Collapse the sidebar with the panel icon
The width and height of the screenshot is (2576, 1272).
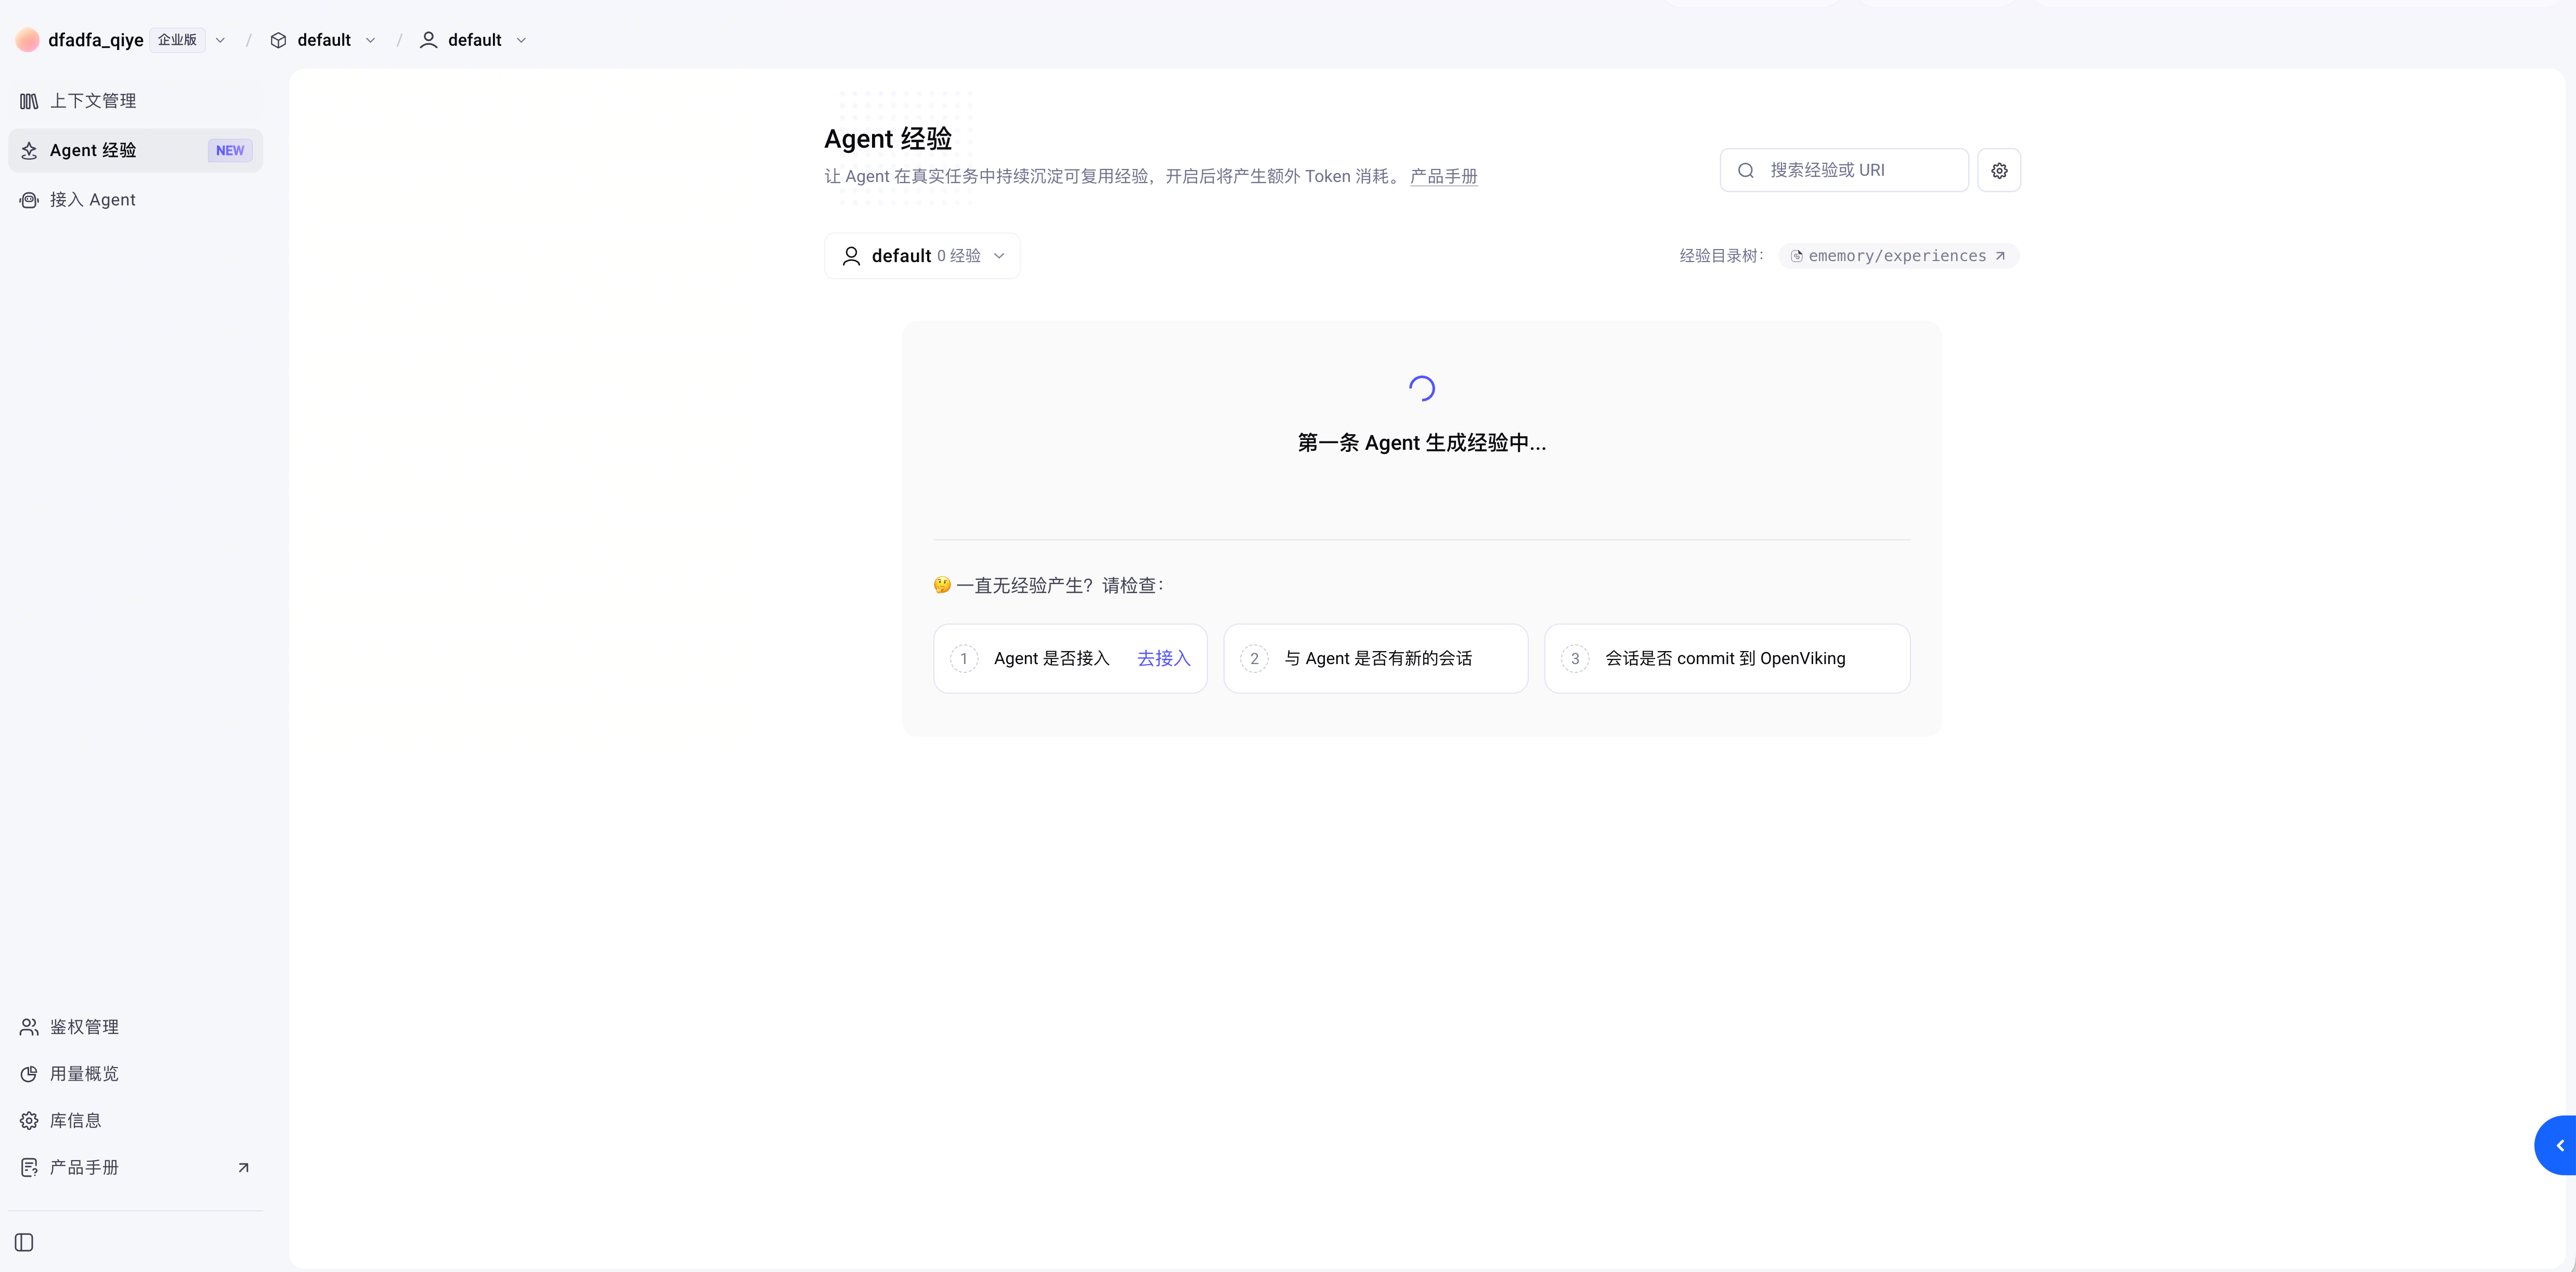point(25,1242)
